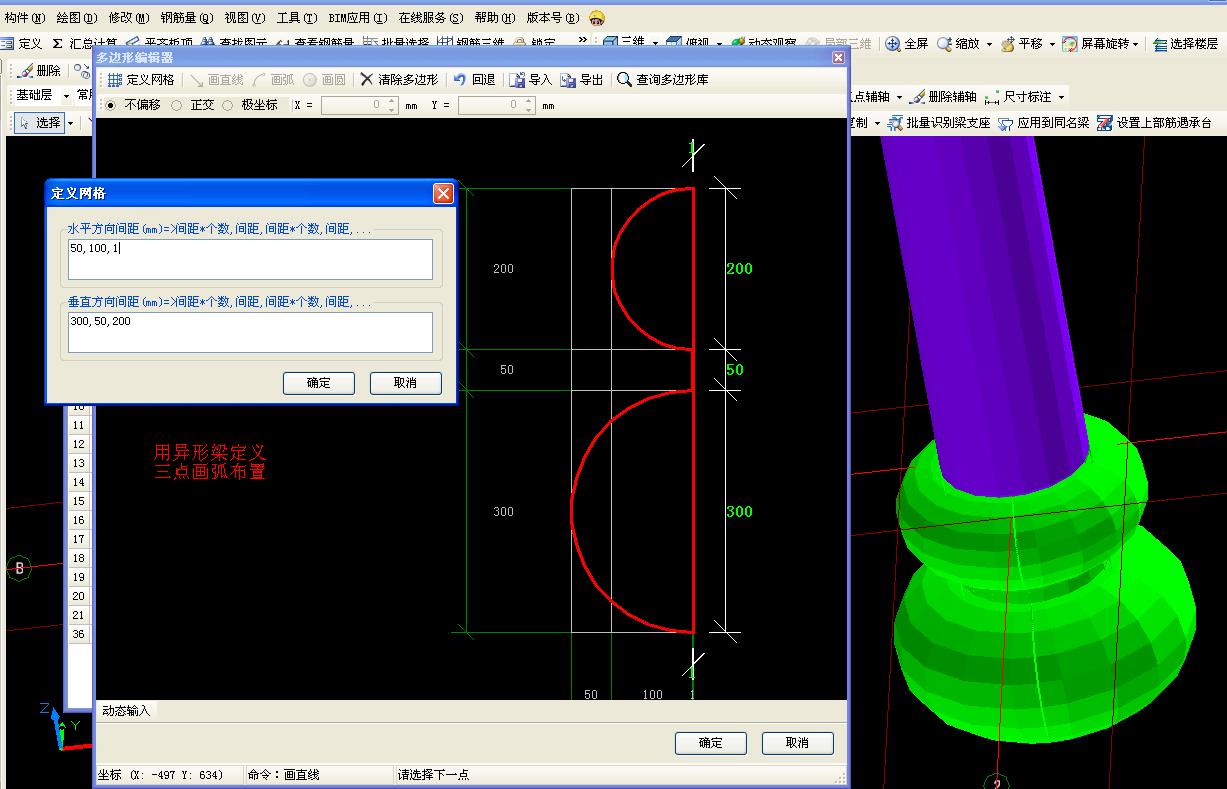Click 取消 in 定义网格 dialog
The image size is (1227, 789).
click(x=405, y=383)
